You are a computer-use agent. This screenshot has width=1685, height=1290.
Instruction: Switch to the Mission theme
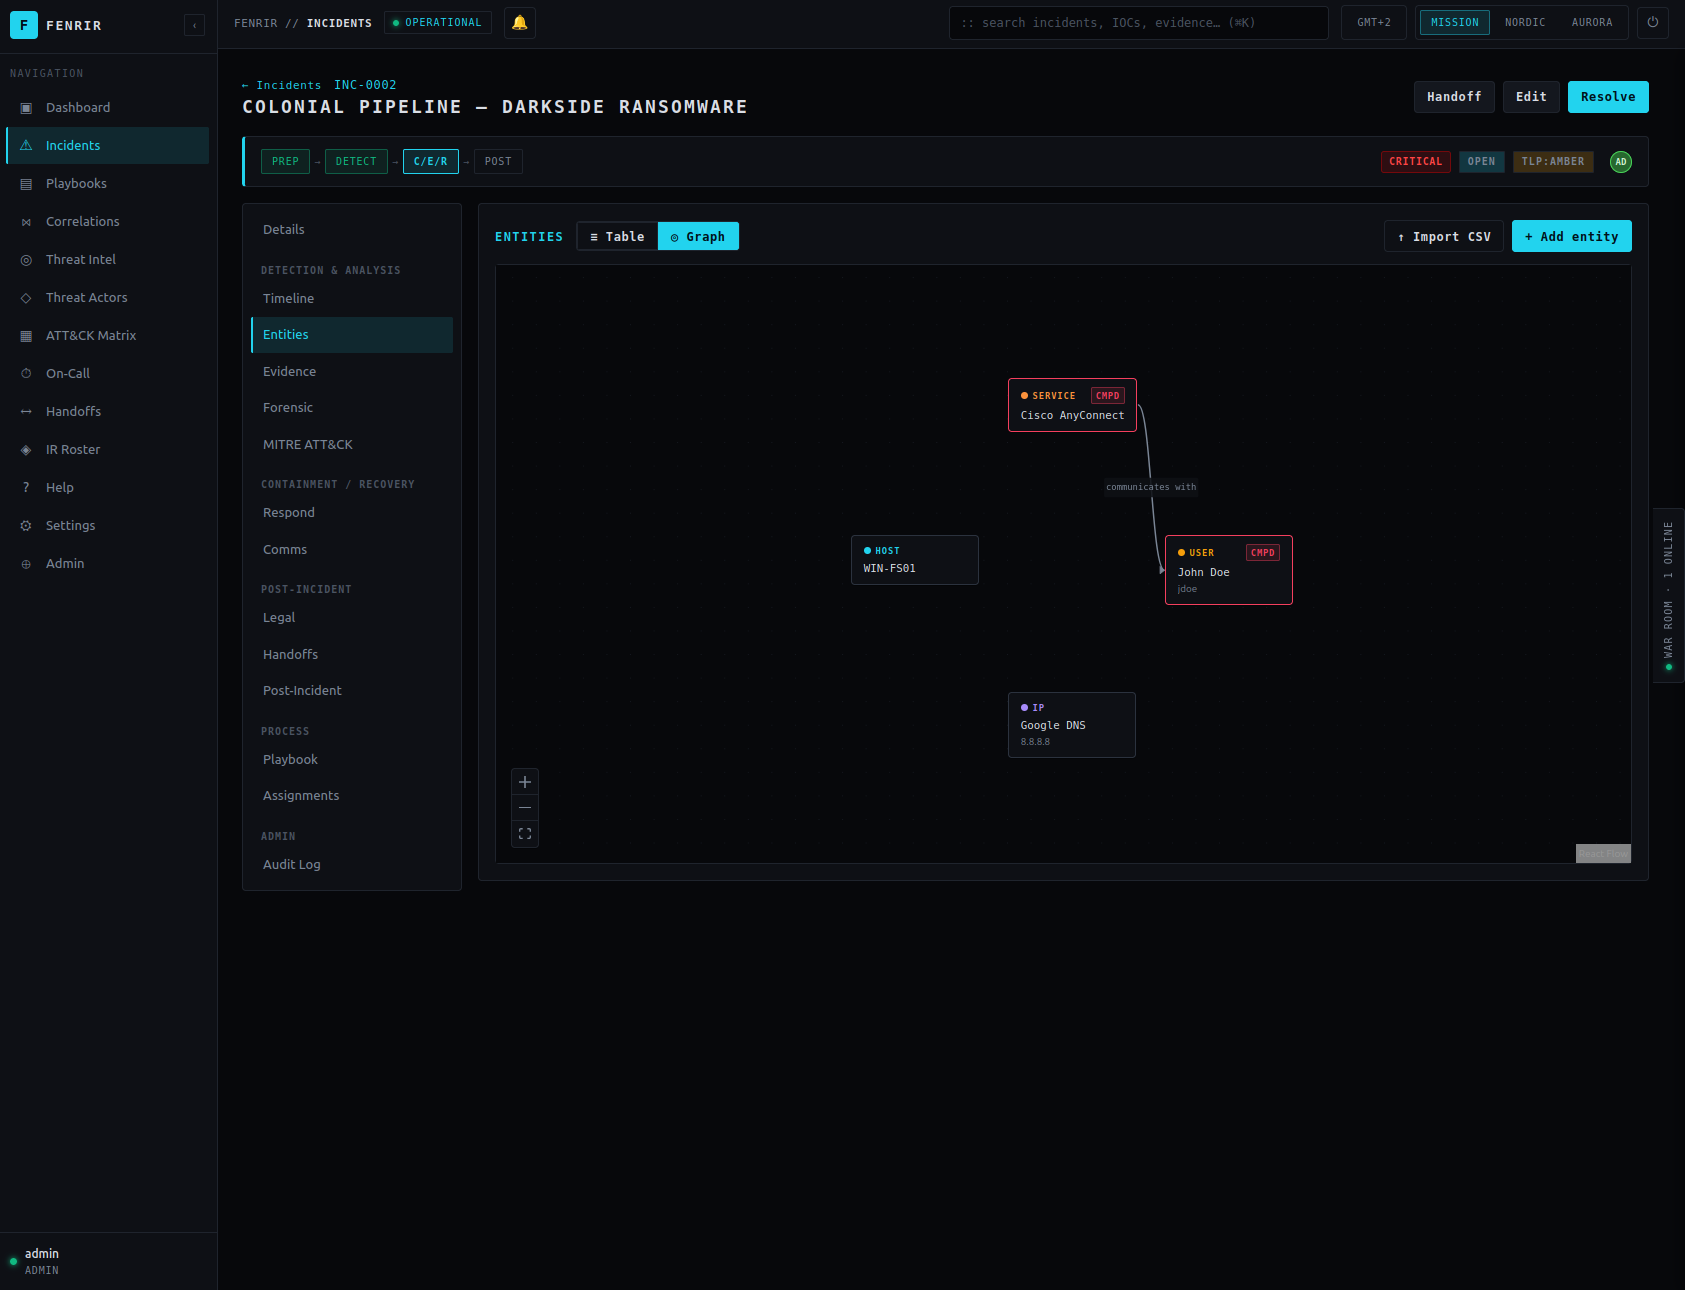(1454, 22)
